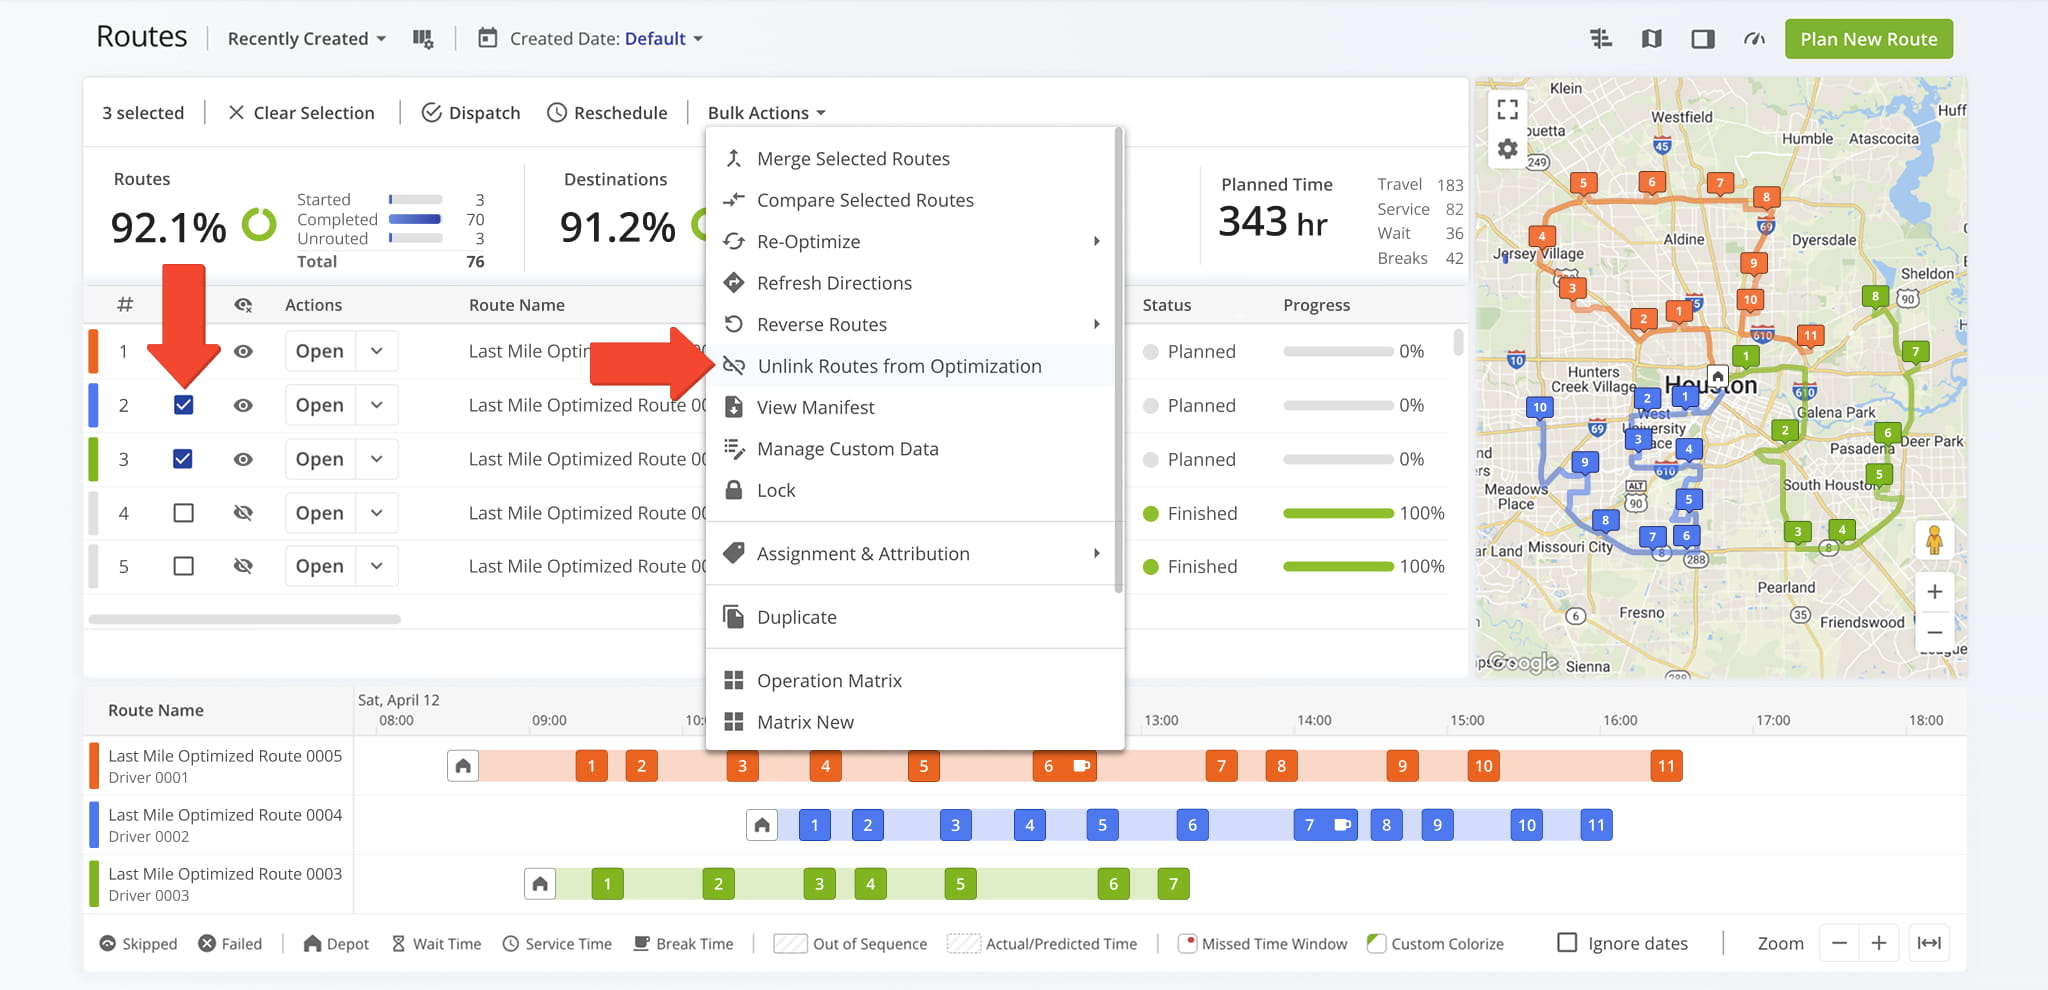Click the timeline zoom minus button

coord(1839,943)
